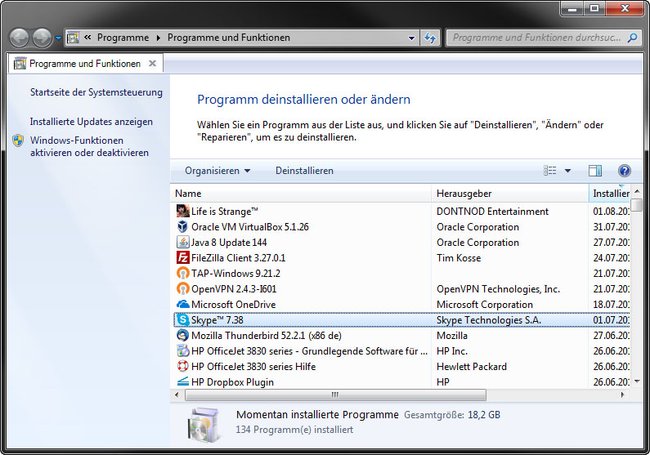Viewport: 650px width, 455px height.
Task: Sort by the Name column header
Action: 301,194
